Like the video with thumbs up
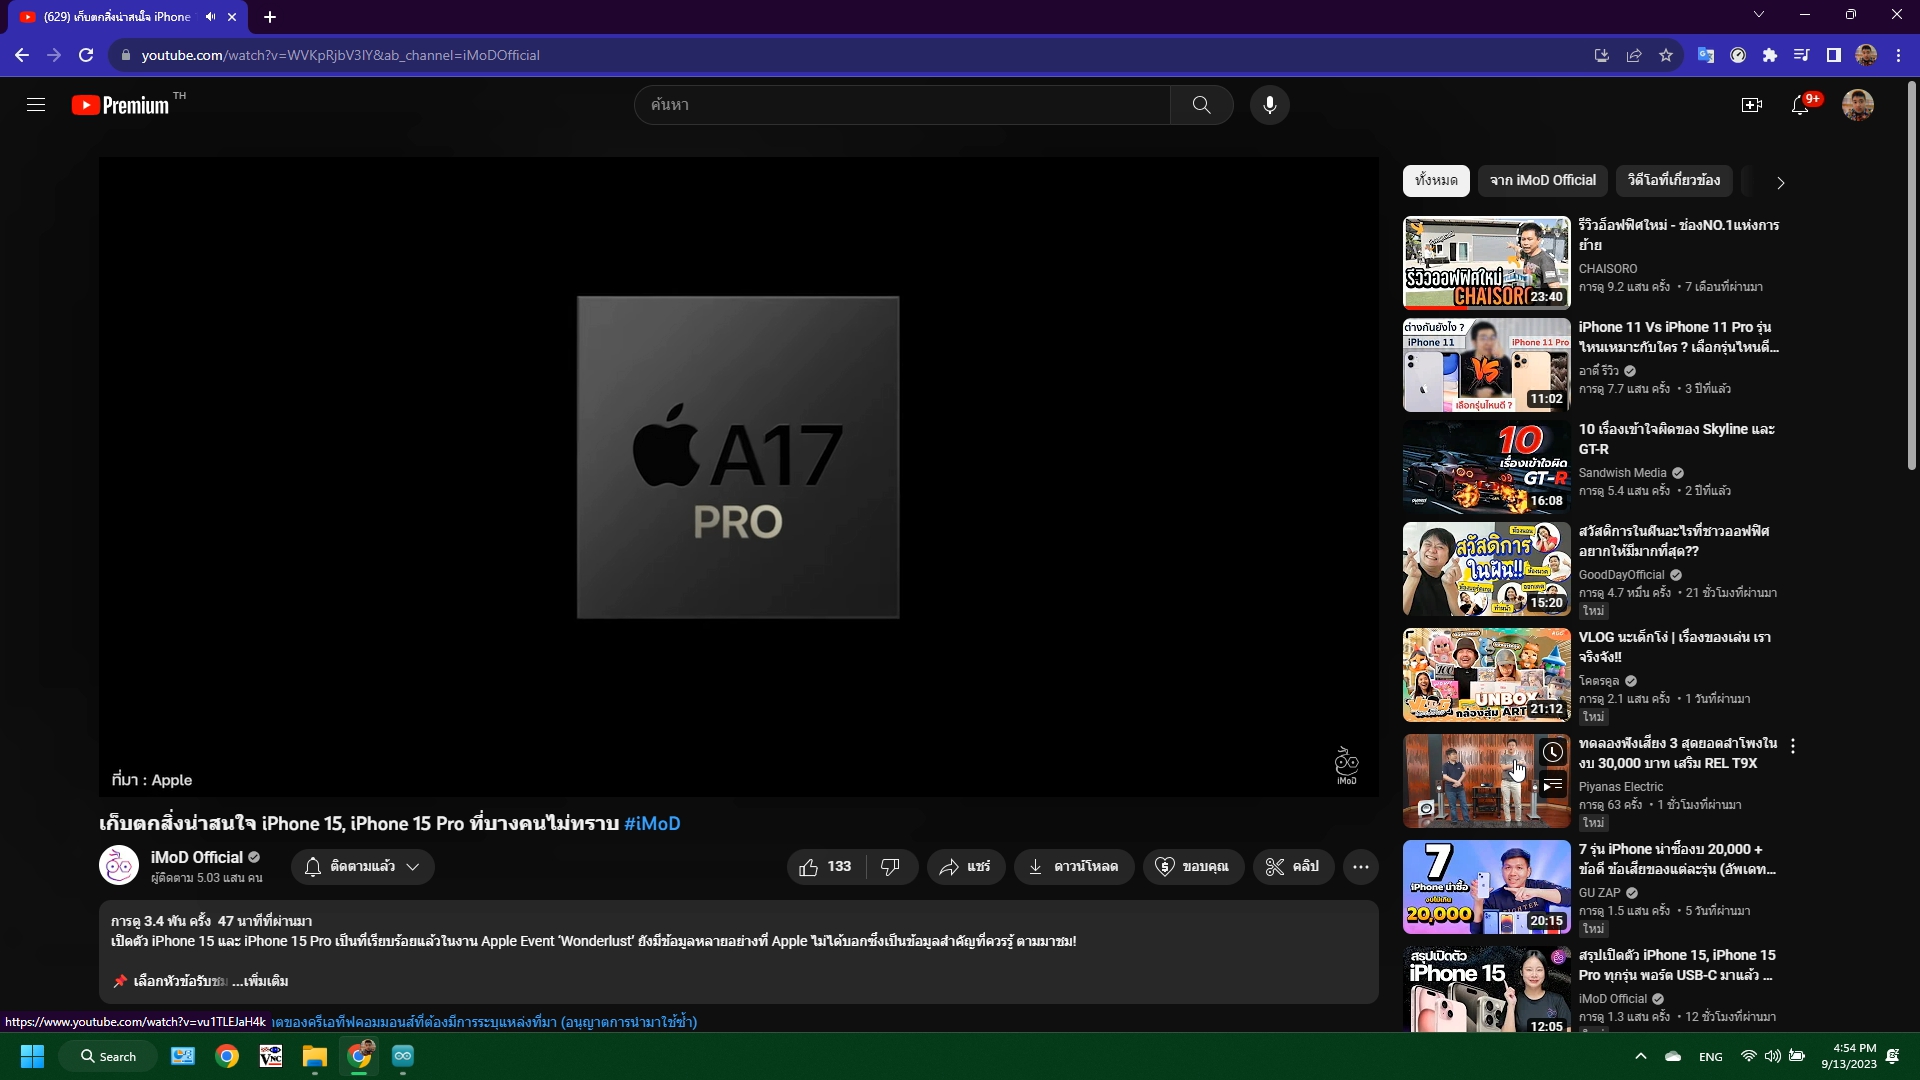 (827, 867)
